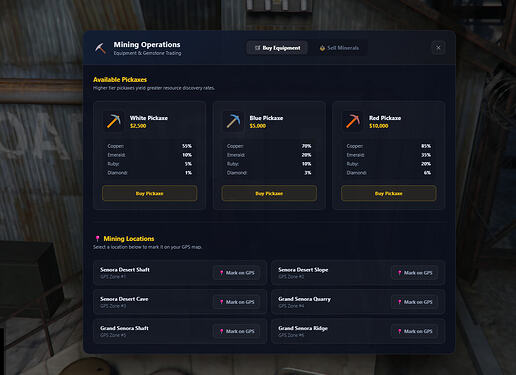The image size is (516, 375).
Task: Close the Mining Operations panel
Action: click(438, 48)
